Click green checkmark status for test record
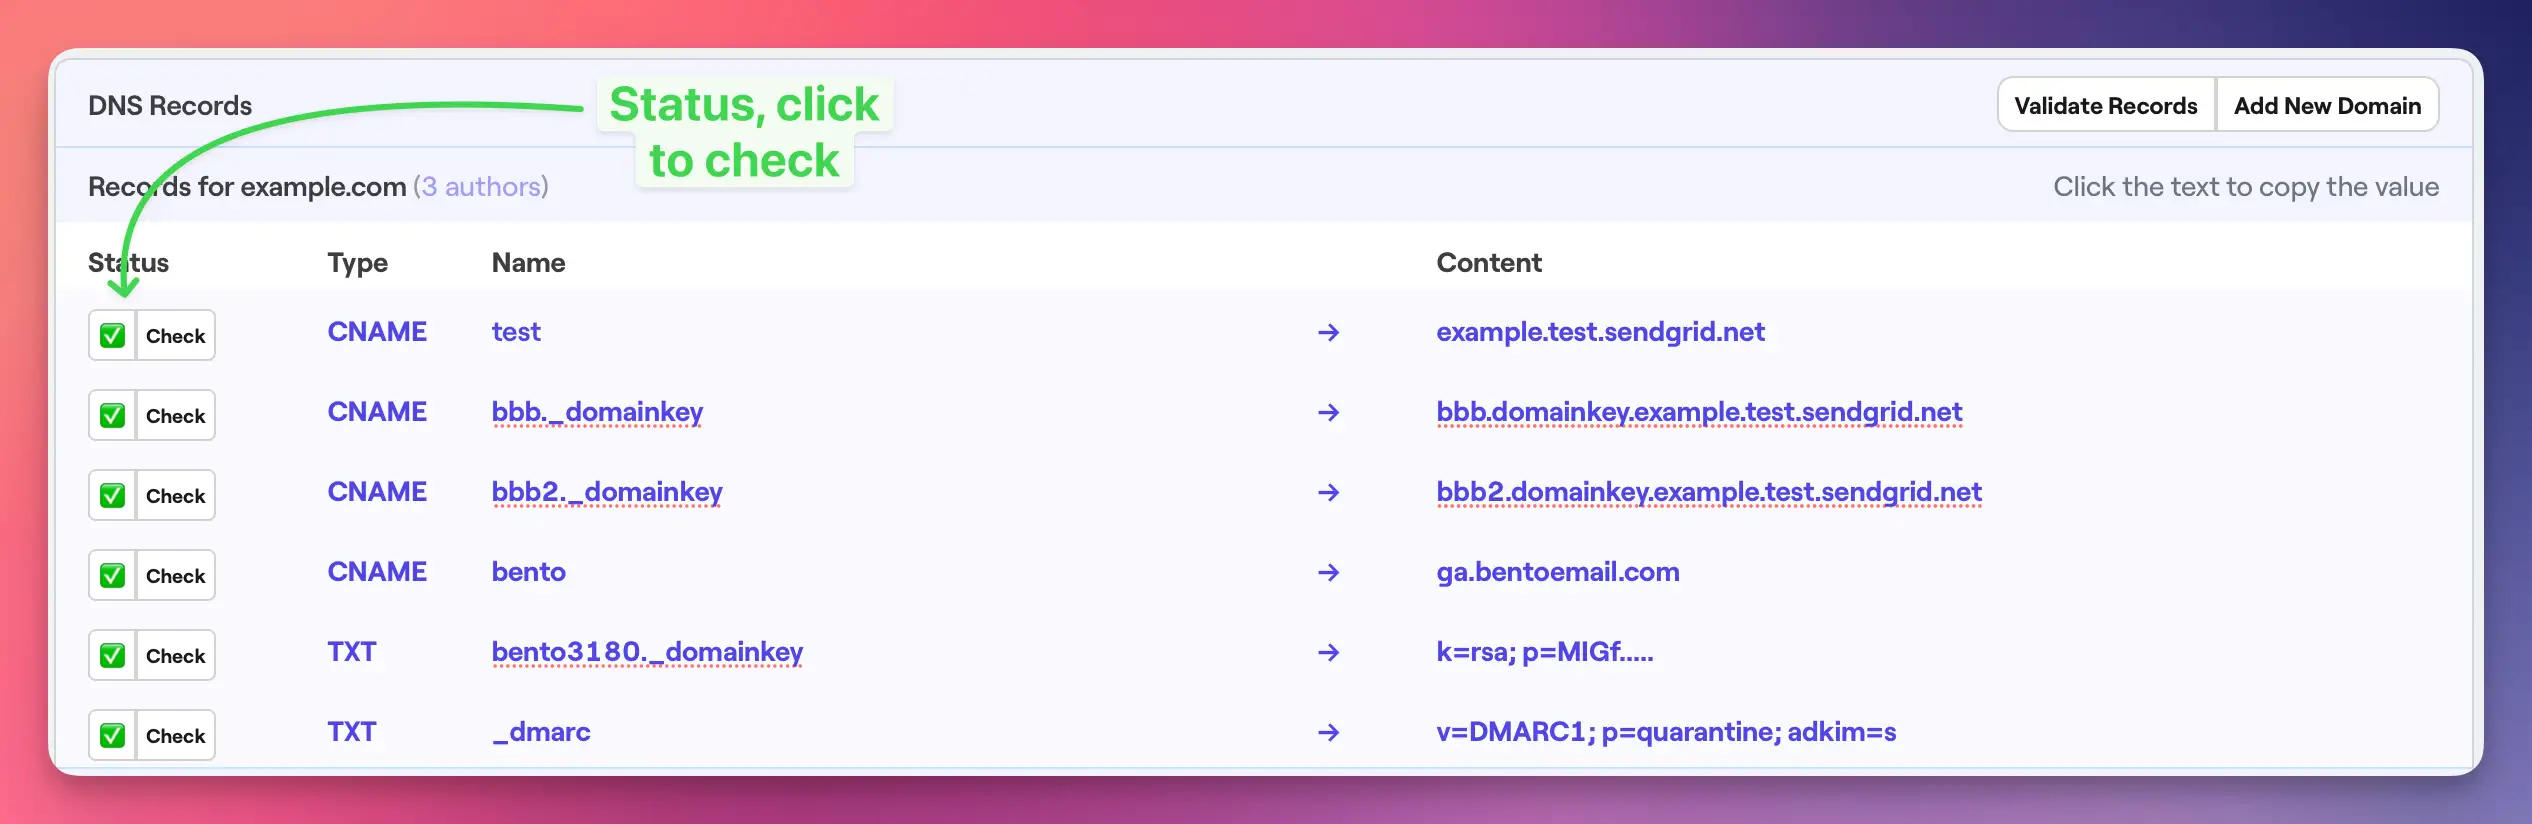This screenshot has height=824, width=2532. [x=113, y=335]
